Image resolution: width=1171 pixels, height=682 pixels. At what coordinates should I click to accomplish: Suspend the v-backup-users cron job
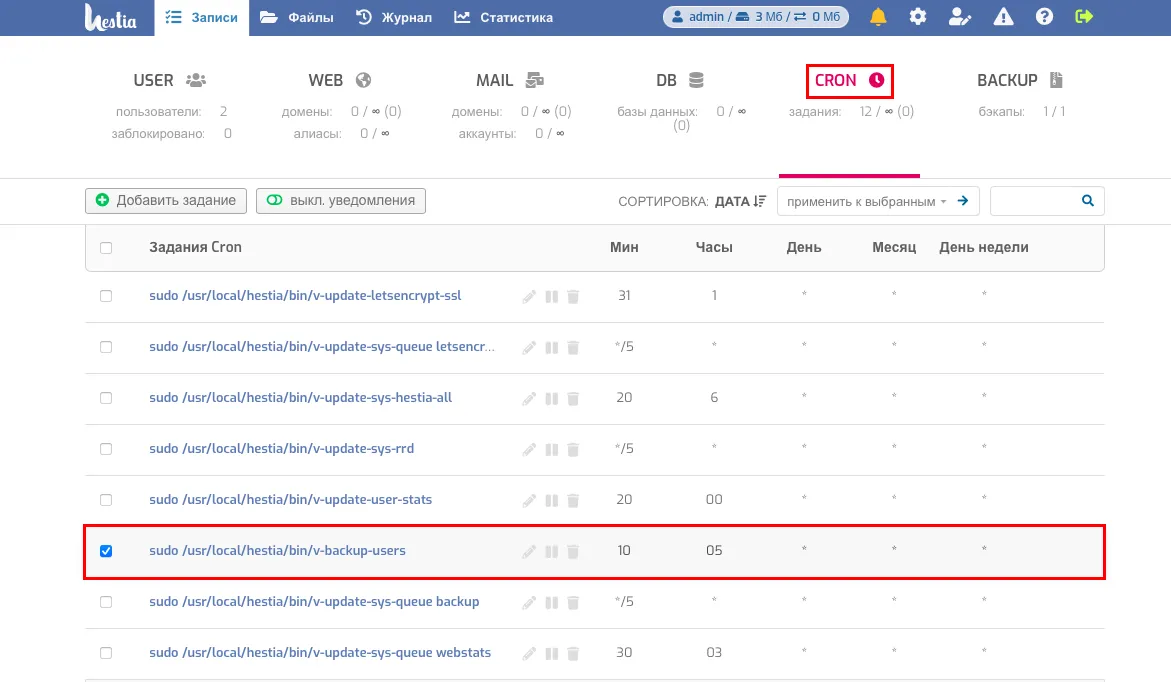point(552,551)
